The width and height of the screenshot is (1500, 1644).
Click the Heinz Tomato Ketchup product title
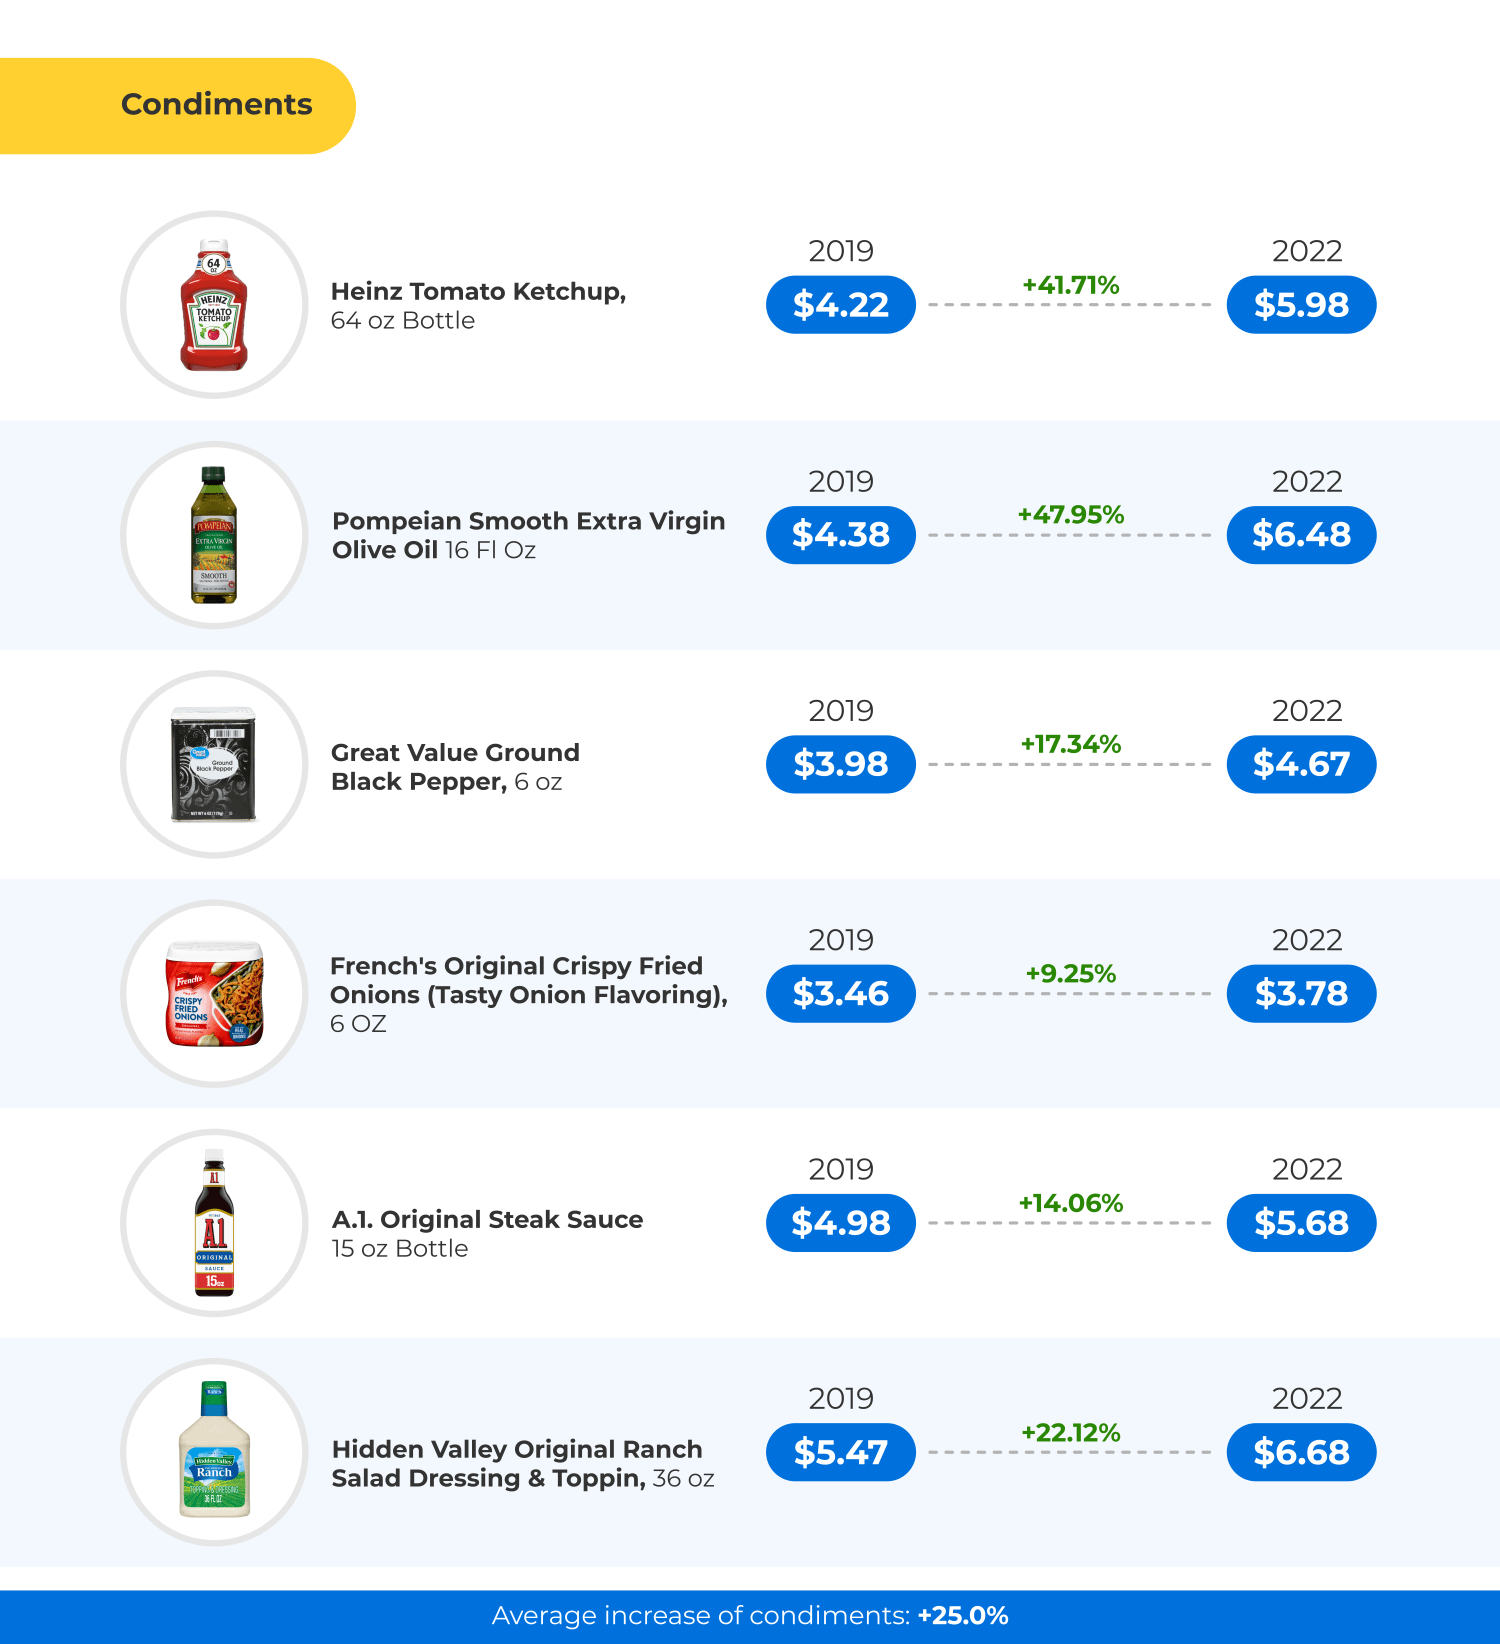478,291
